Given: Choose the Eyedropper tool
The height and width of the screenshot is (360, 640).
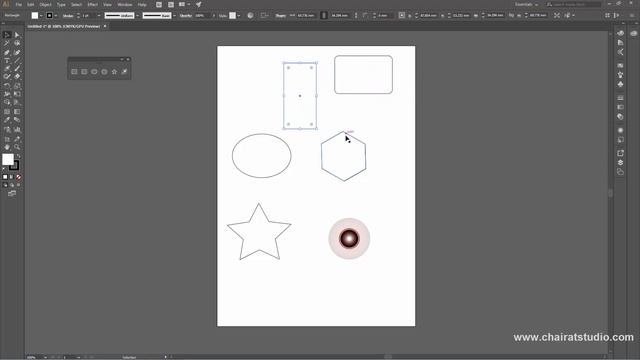Looking at the screenshot, I should pos(7,120).
